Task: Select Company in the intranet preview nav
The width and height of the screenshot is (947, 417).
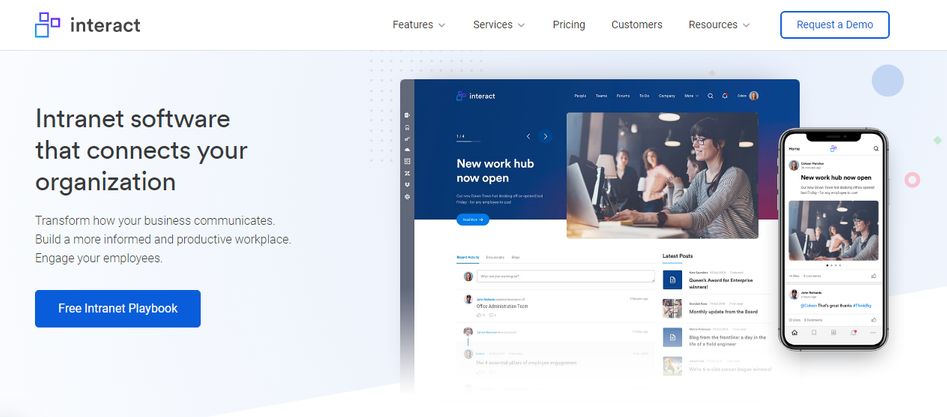Action: (x=667, y=95)
